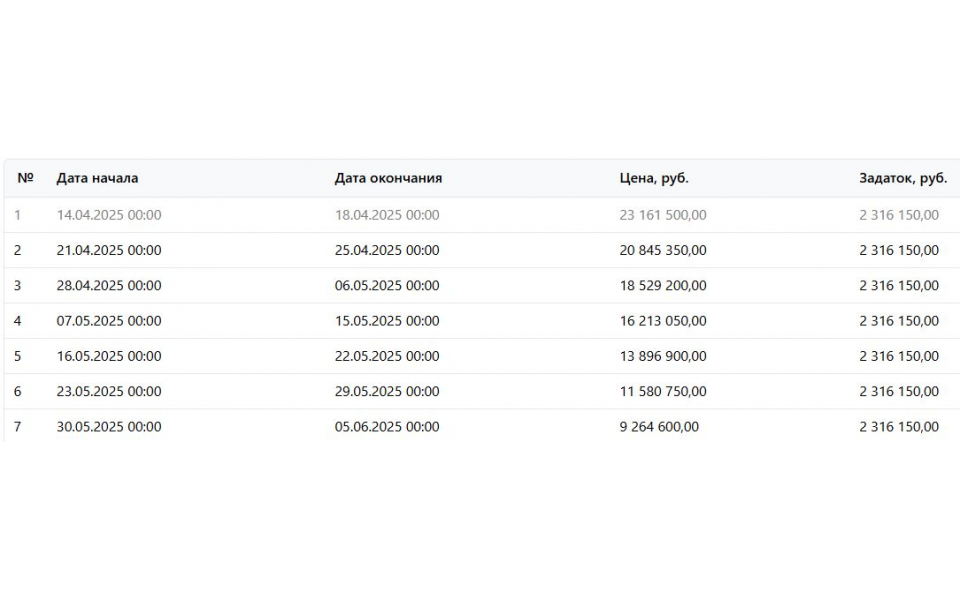Click price 11 580 750,00 in row 6
The image size is (960, 600).
tap(663, 391)
